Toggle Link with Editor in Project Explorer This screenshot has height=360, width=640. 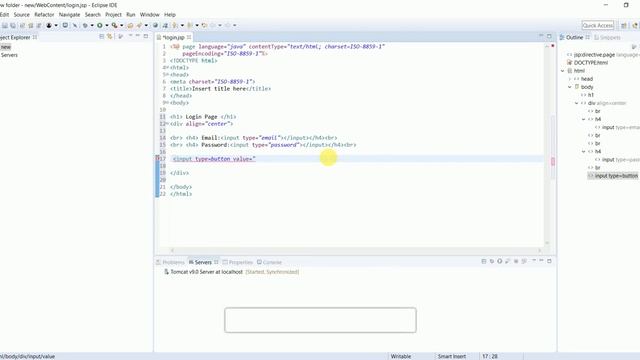(x=110, y=37)
